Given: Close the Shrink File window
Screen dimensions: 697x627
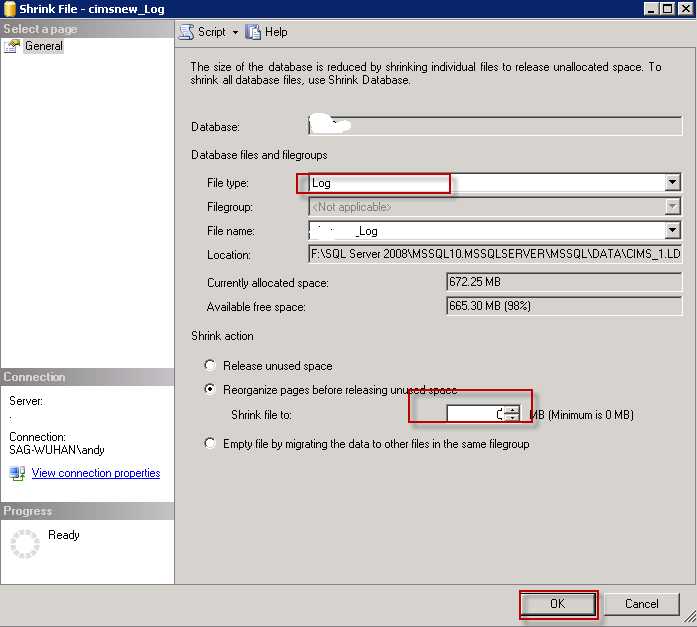Looking at the screenshot, I should (x=685, y=8).
